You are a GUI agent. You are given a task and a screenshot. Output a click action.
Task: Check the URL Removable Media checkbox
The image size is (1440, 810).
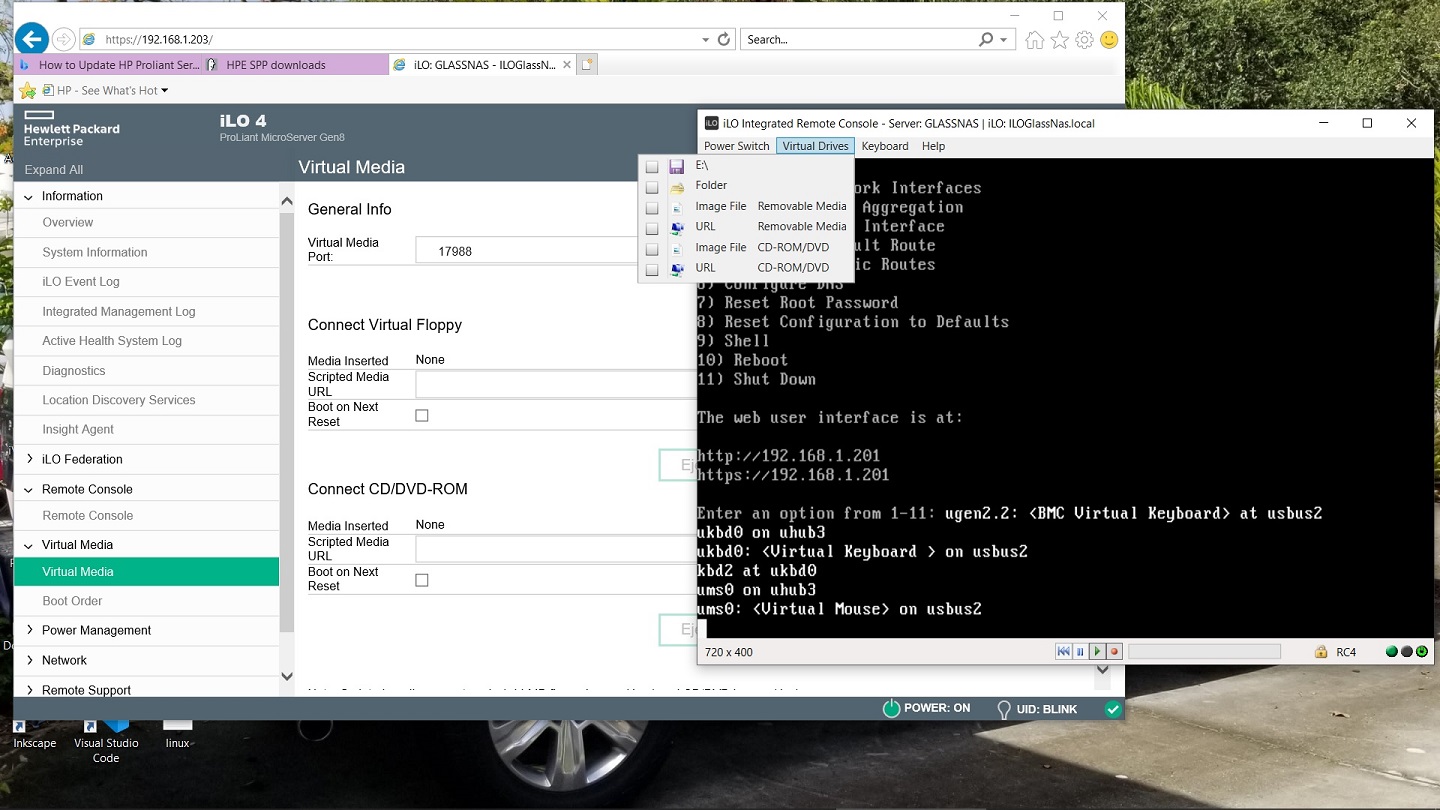pyautogui.click(x=652, y=228)
